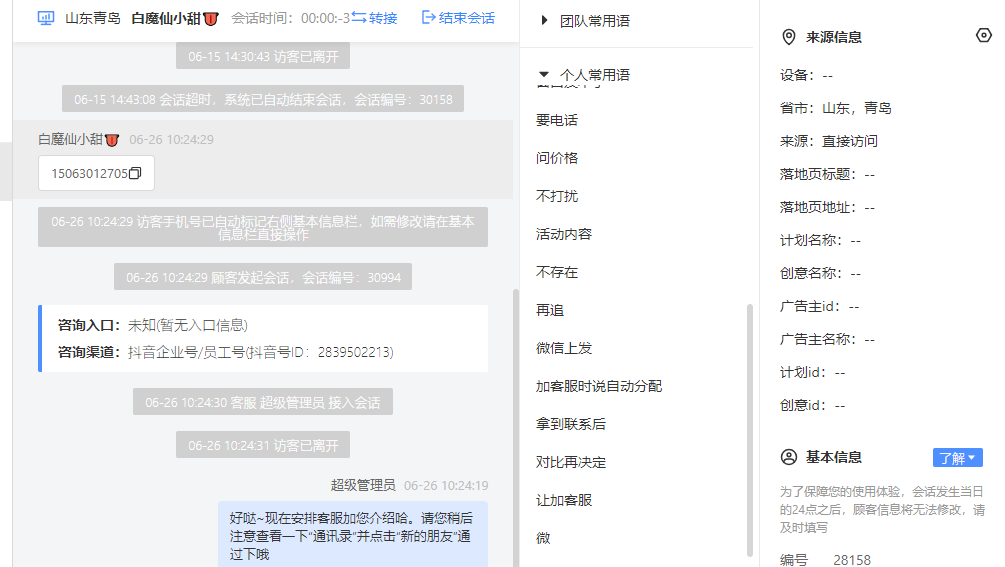Click the 广告主名称 field
This screenshot has height=567, width=1005.
827,340
